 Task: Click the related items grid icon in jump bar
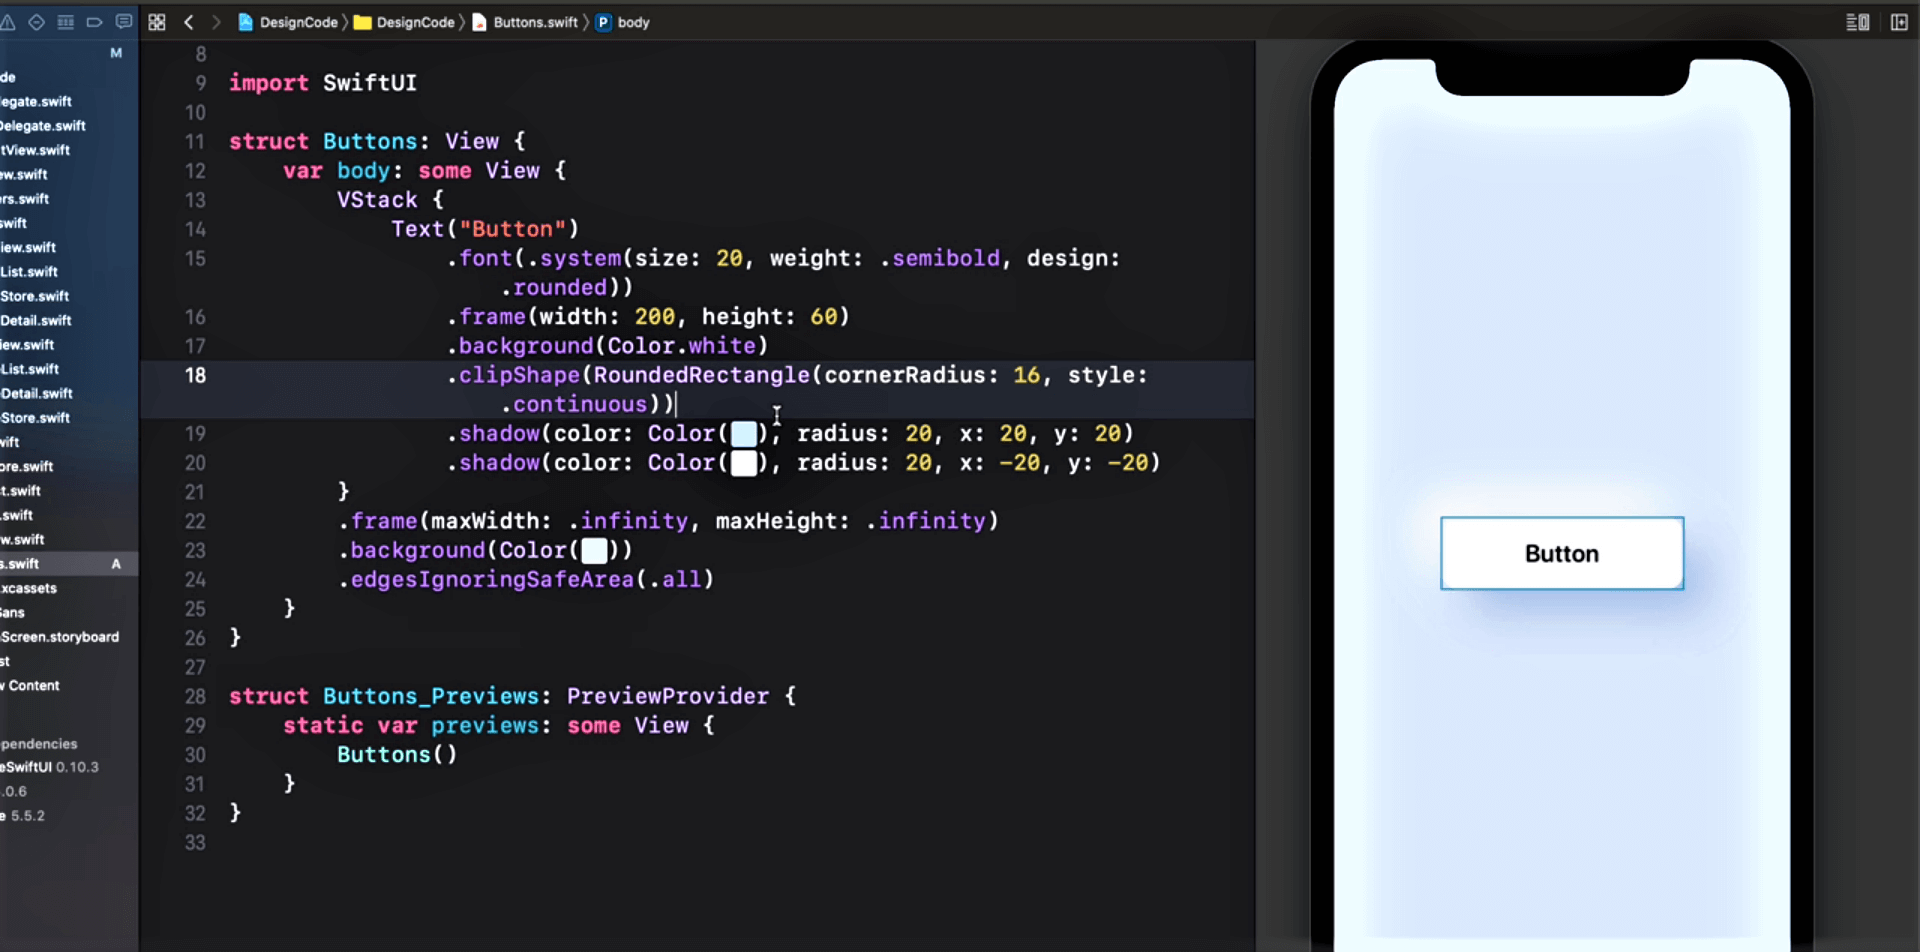157,22
